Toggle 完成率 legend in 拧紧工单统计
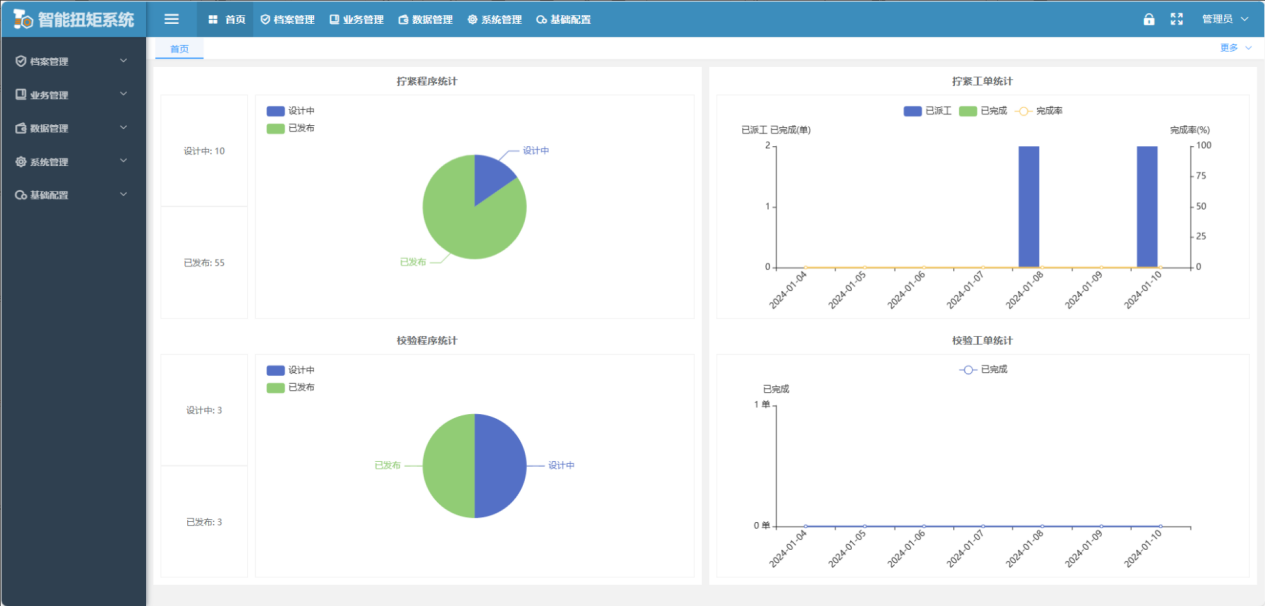This screenshot has width=1265, height=606. click(1038, 111)
